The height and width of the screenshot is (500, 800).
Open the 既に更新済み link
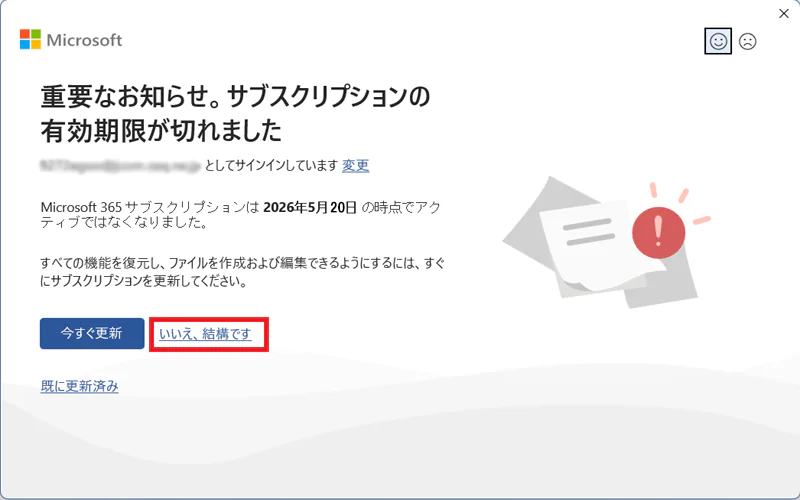80,386
